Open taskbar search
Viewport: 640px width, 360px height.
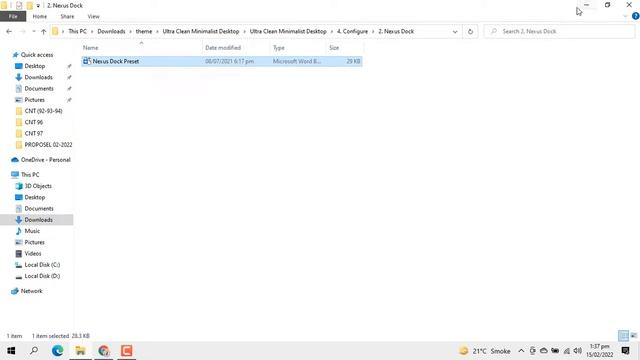click(34, 351)
